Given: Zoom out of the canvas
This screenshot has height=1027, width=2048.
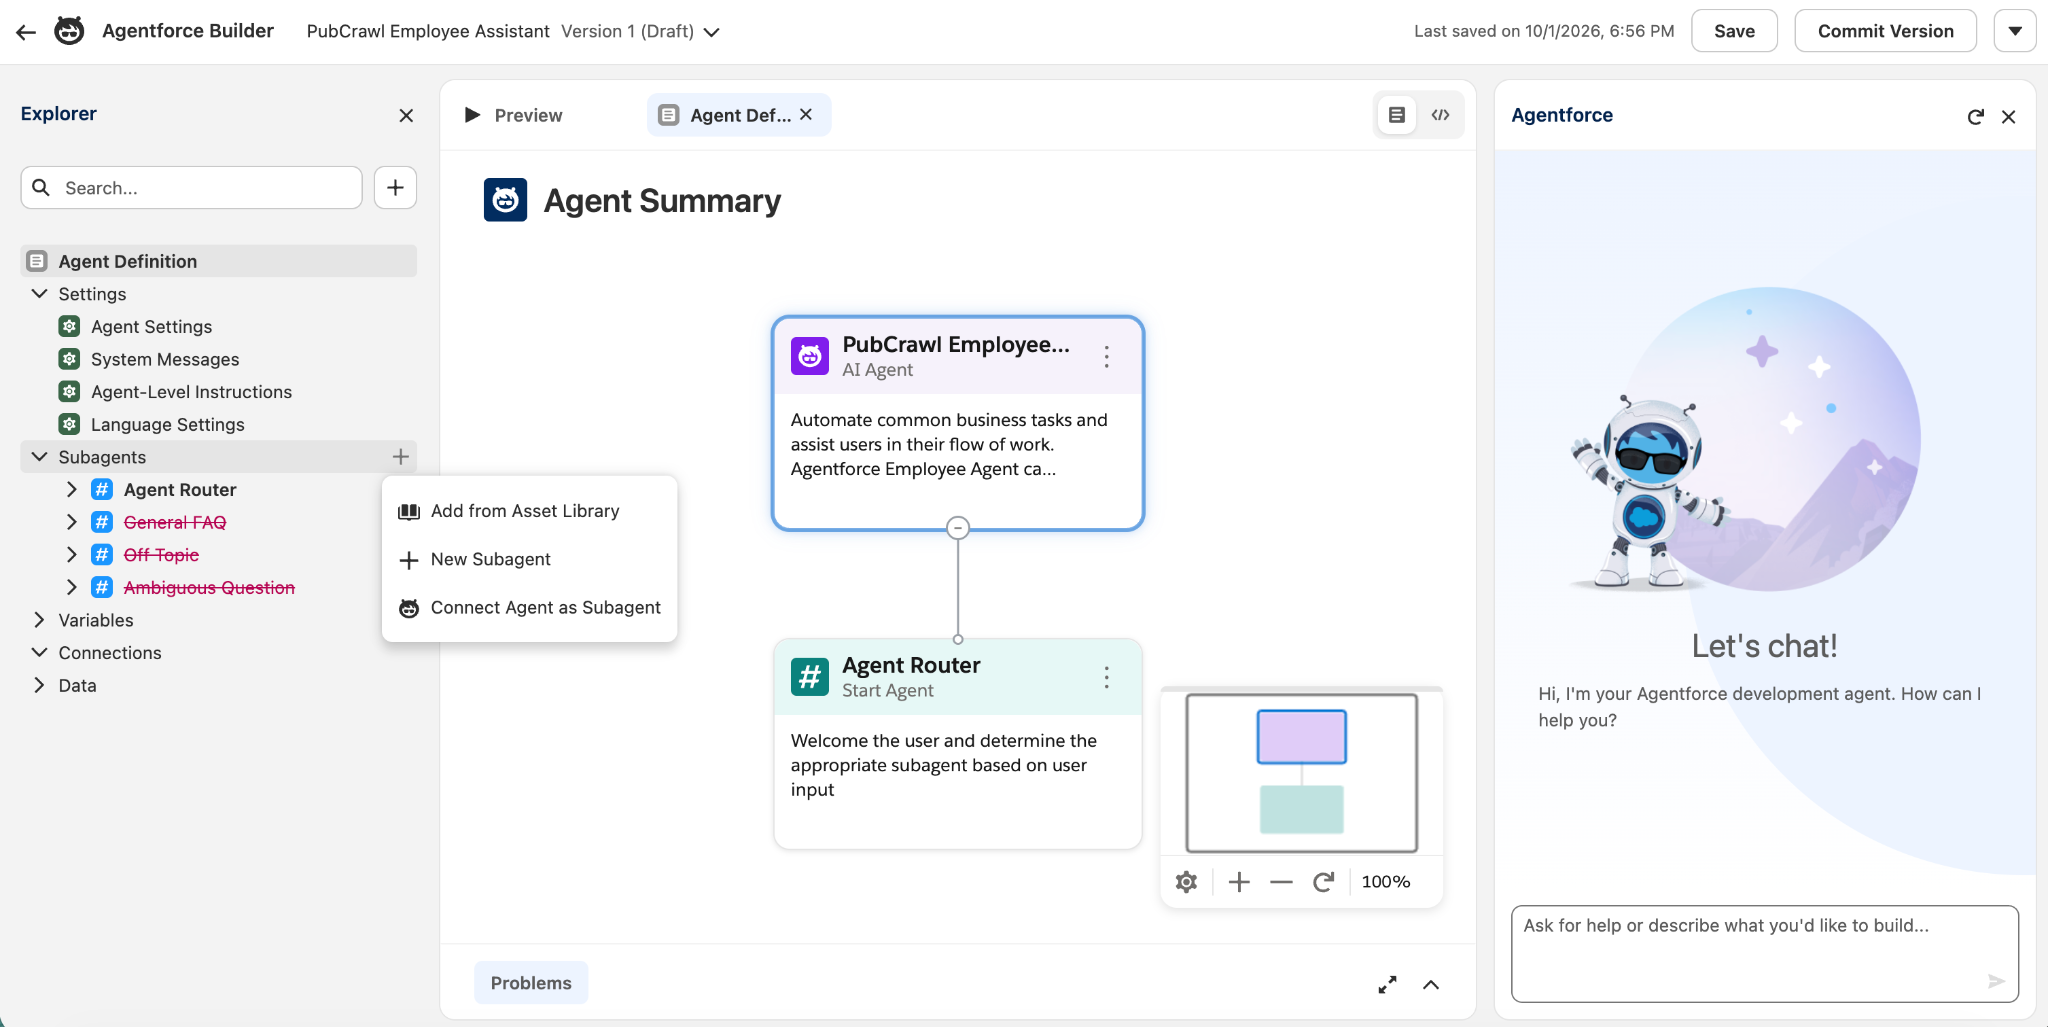Looking at the screenshot, I should [1281, 882].
